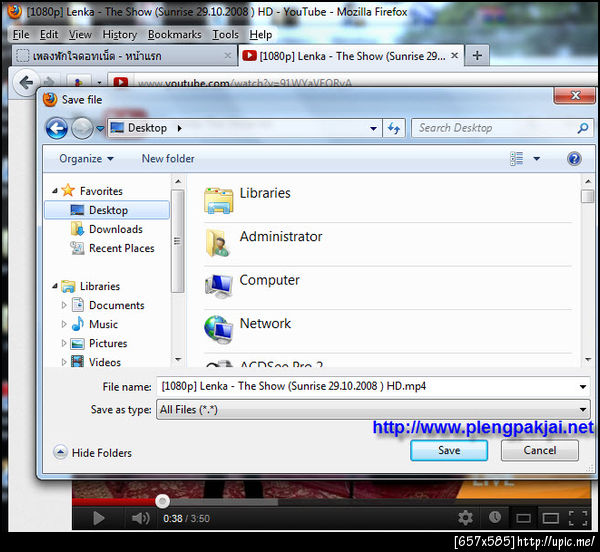Select Recent Places in Favorites
The image size is (600, 552).
click(x=112, y=248)
